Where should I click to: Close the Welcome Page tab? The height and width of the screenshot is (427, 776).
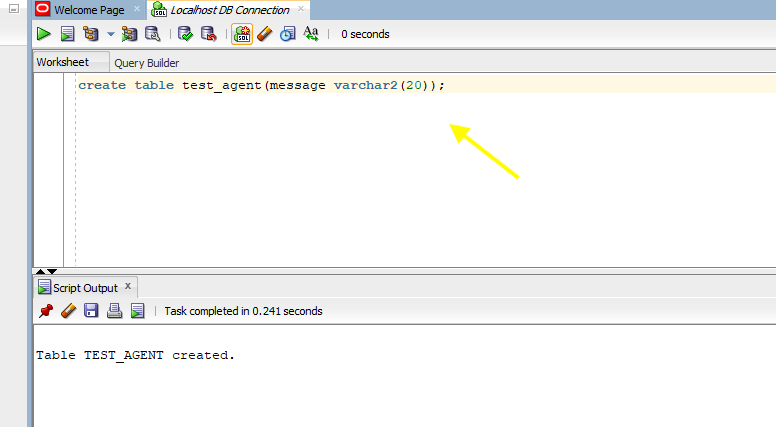[x=137, y=9]
